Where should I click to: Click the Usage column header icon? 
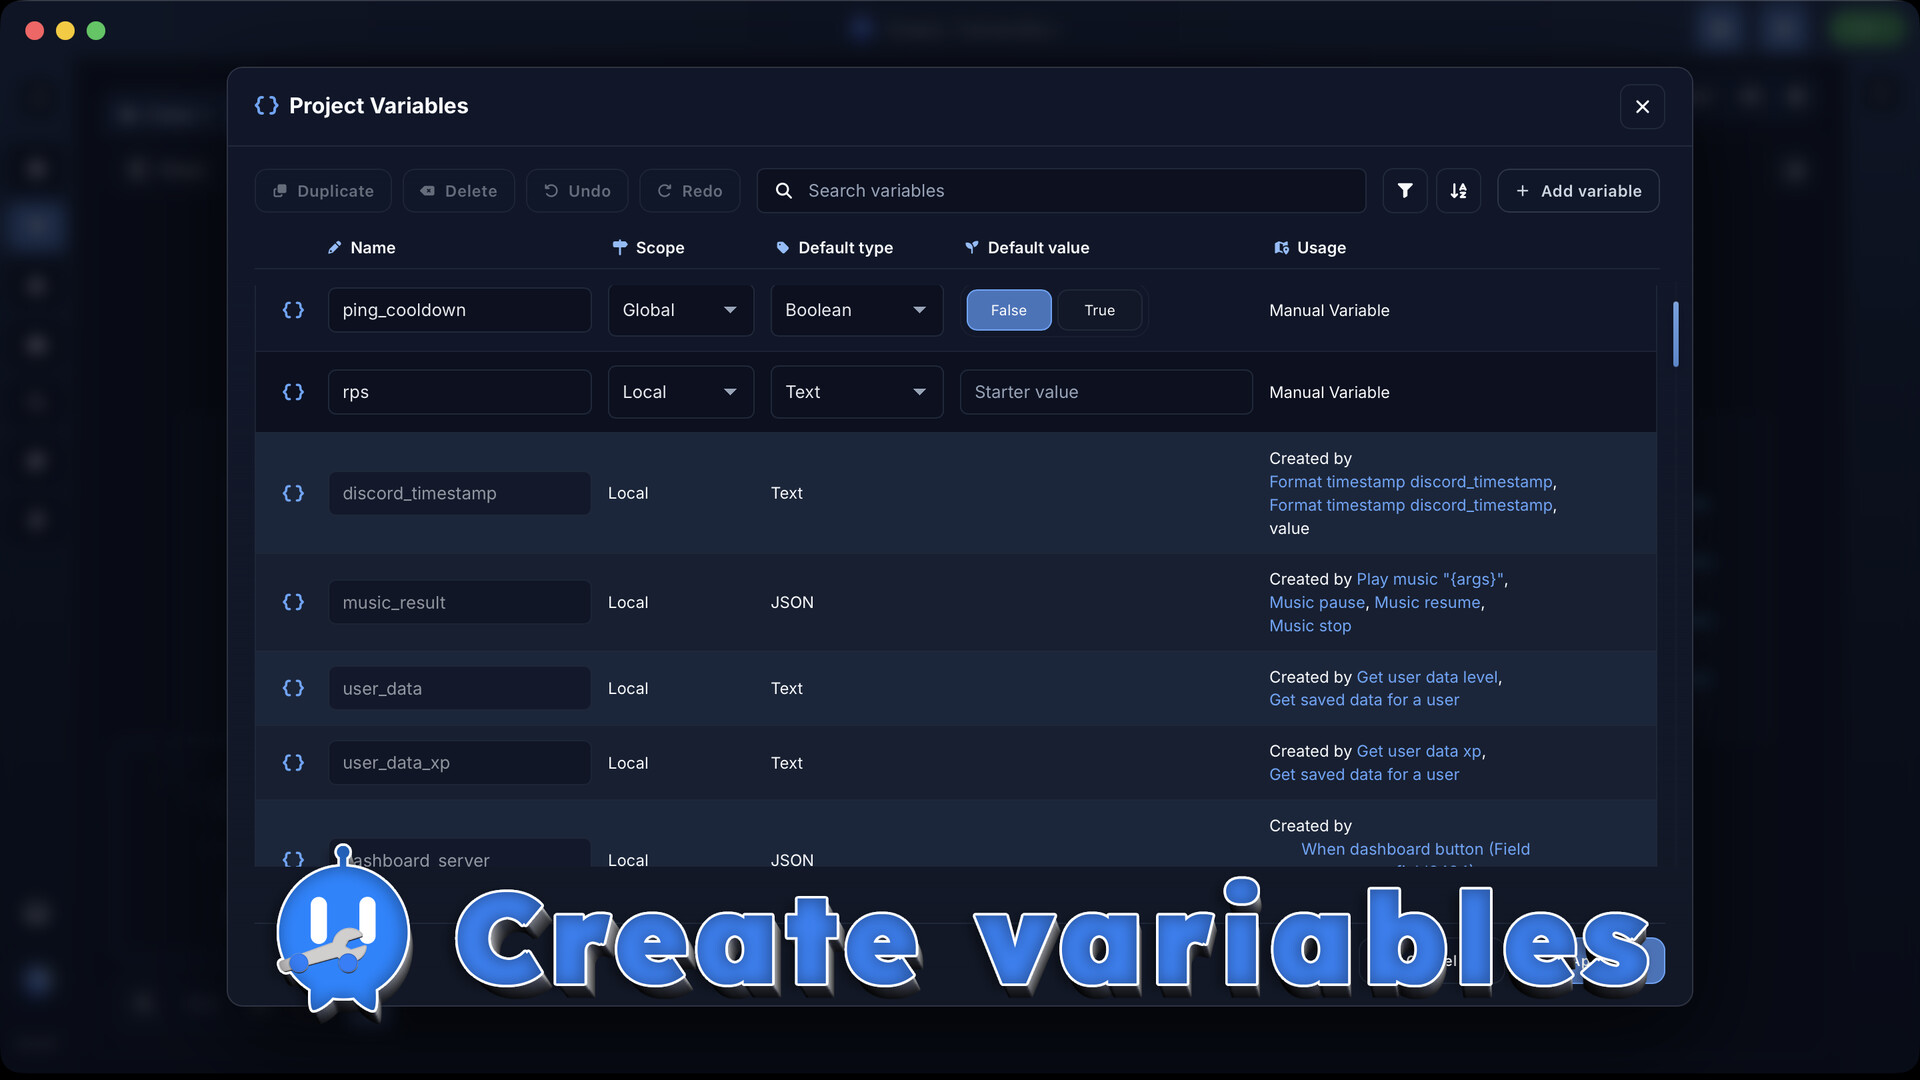tap(1282, 248)
